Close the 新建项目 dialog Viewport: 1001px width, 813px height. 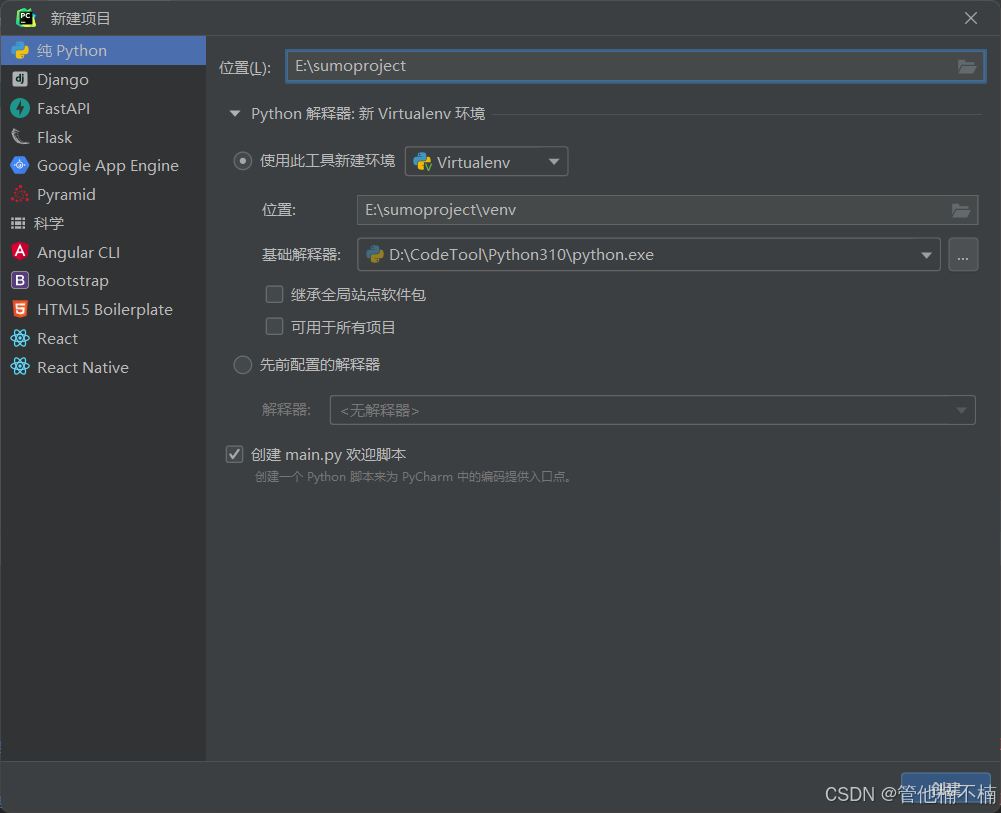coord(970,18)
